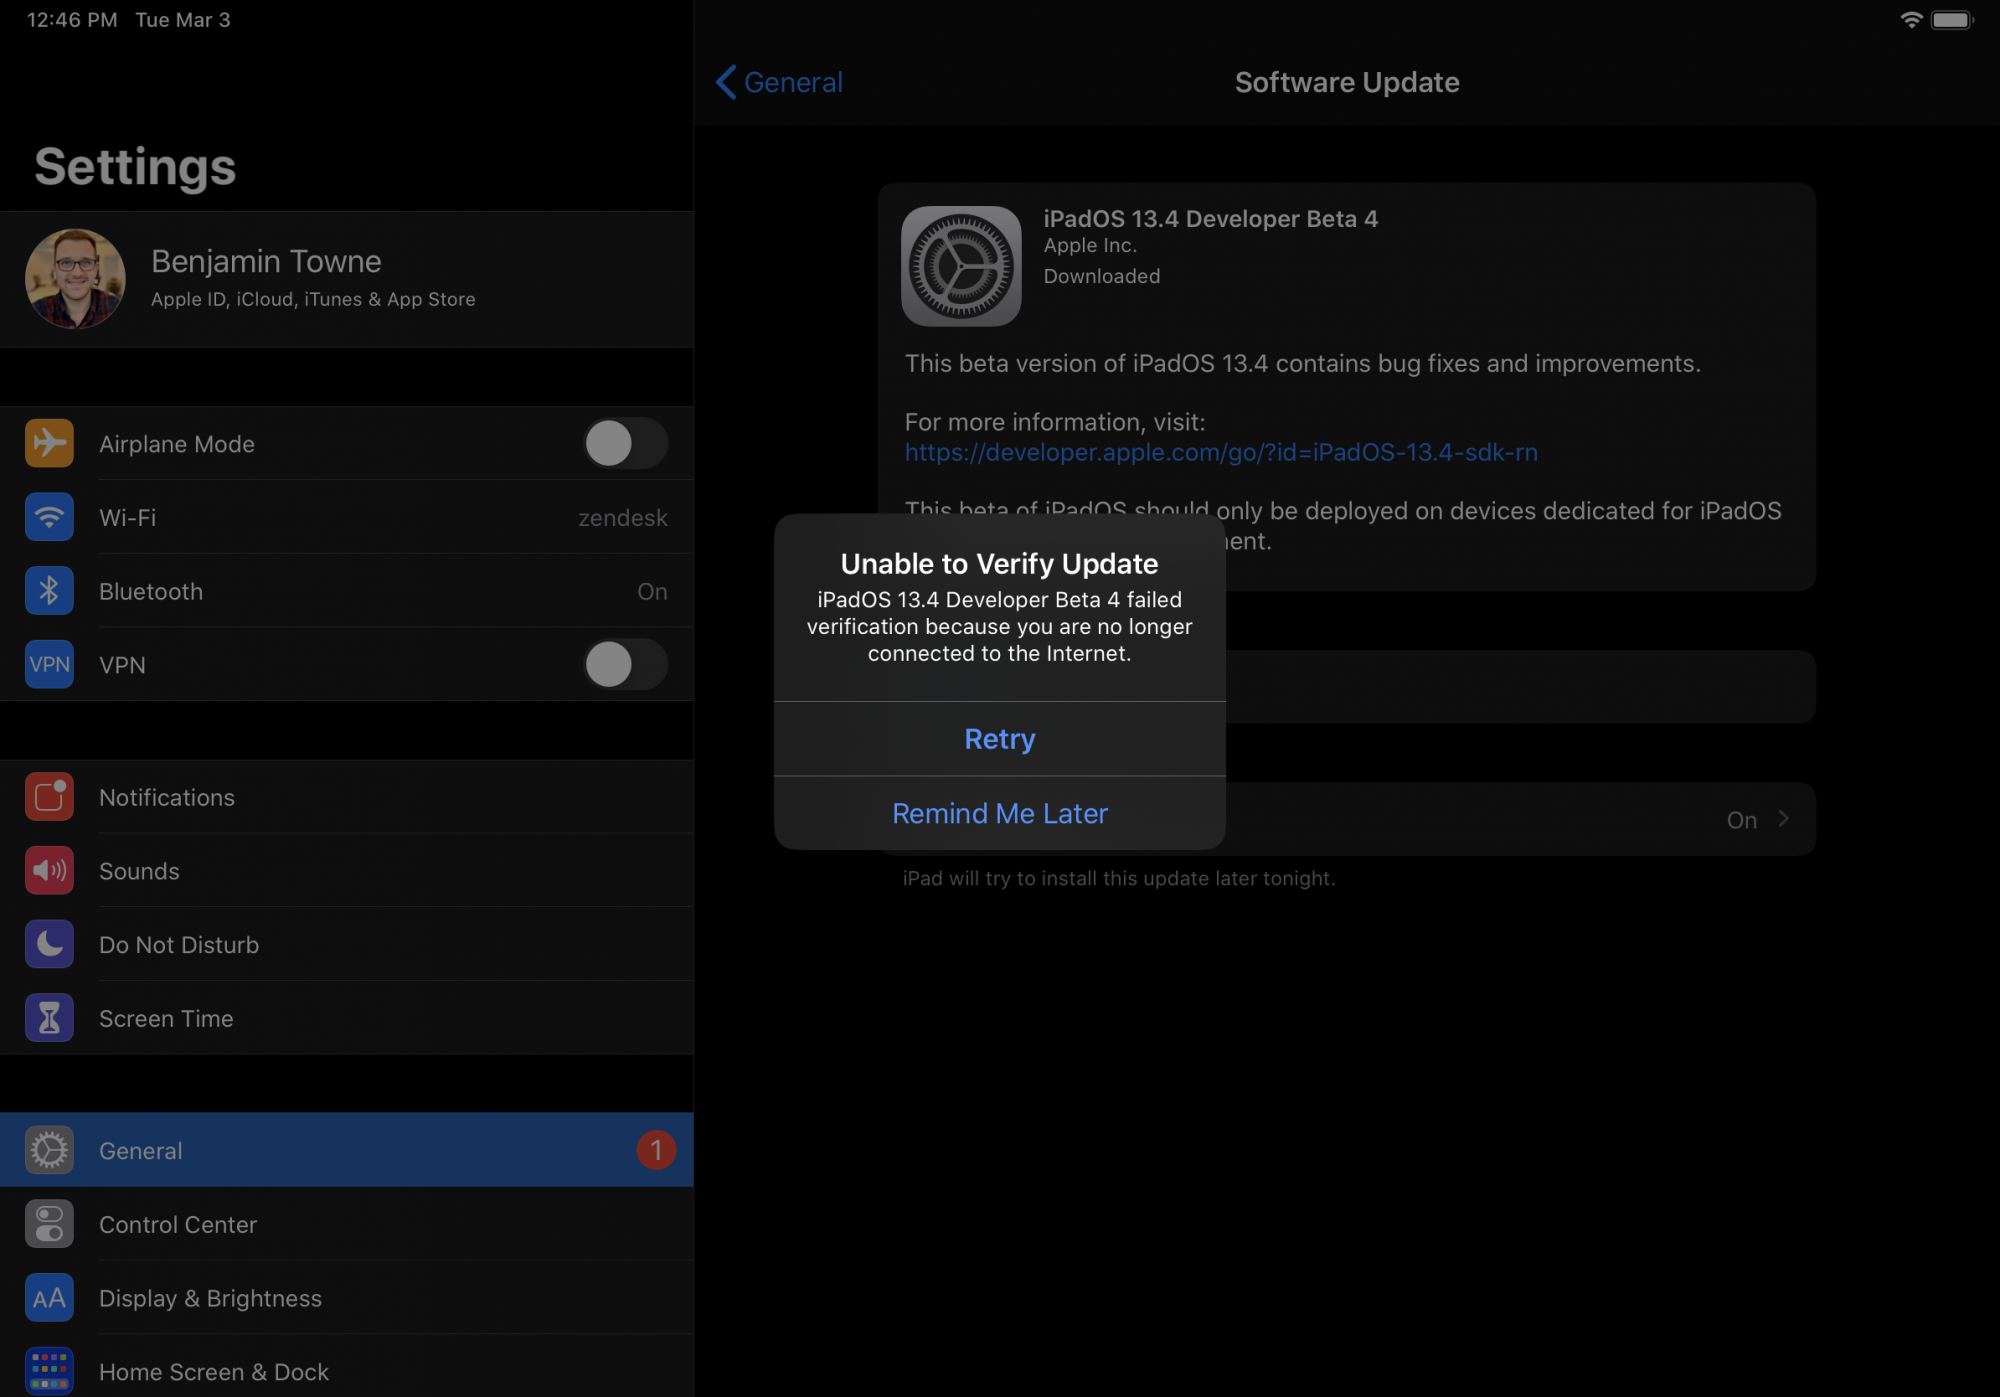
Task: Tap the Home Screen & Dock icon
Action: pos(49,1371)
